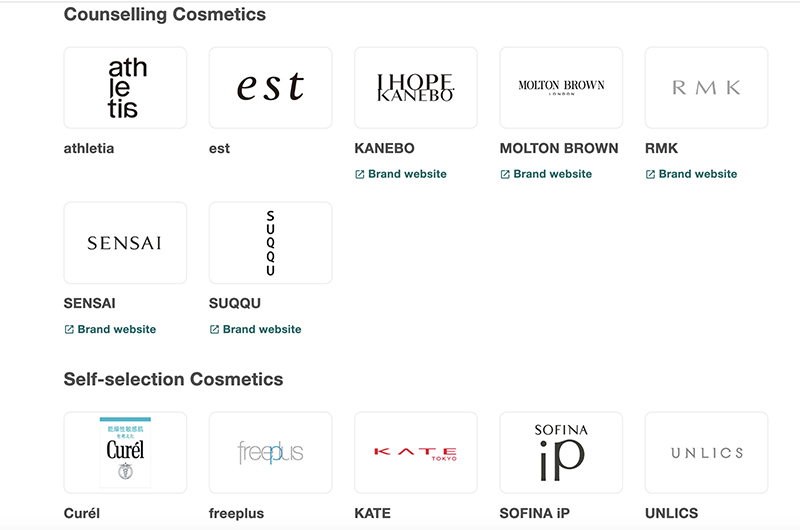This screenshot has height=530, width=800.
Task: Open the MOLTON BROWN logo tile
Action: tap(561, 88)
